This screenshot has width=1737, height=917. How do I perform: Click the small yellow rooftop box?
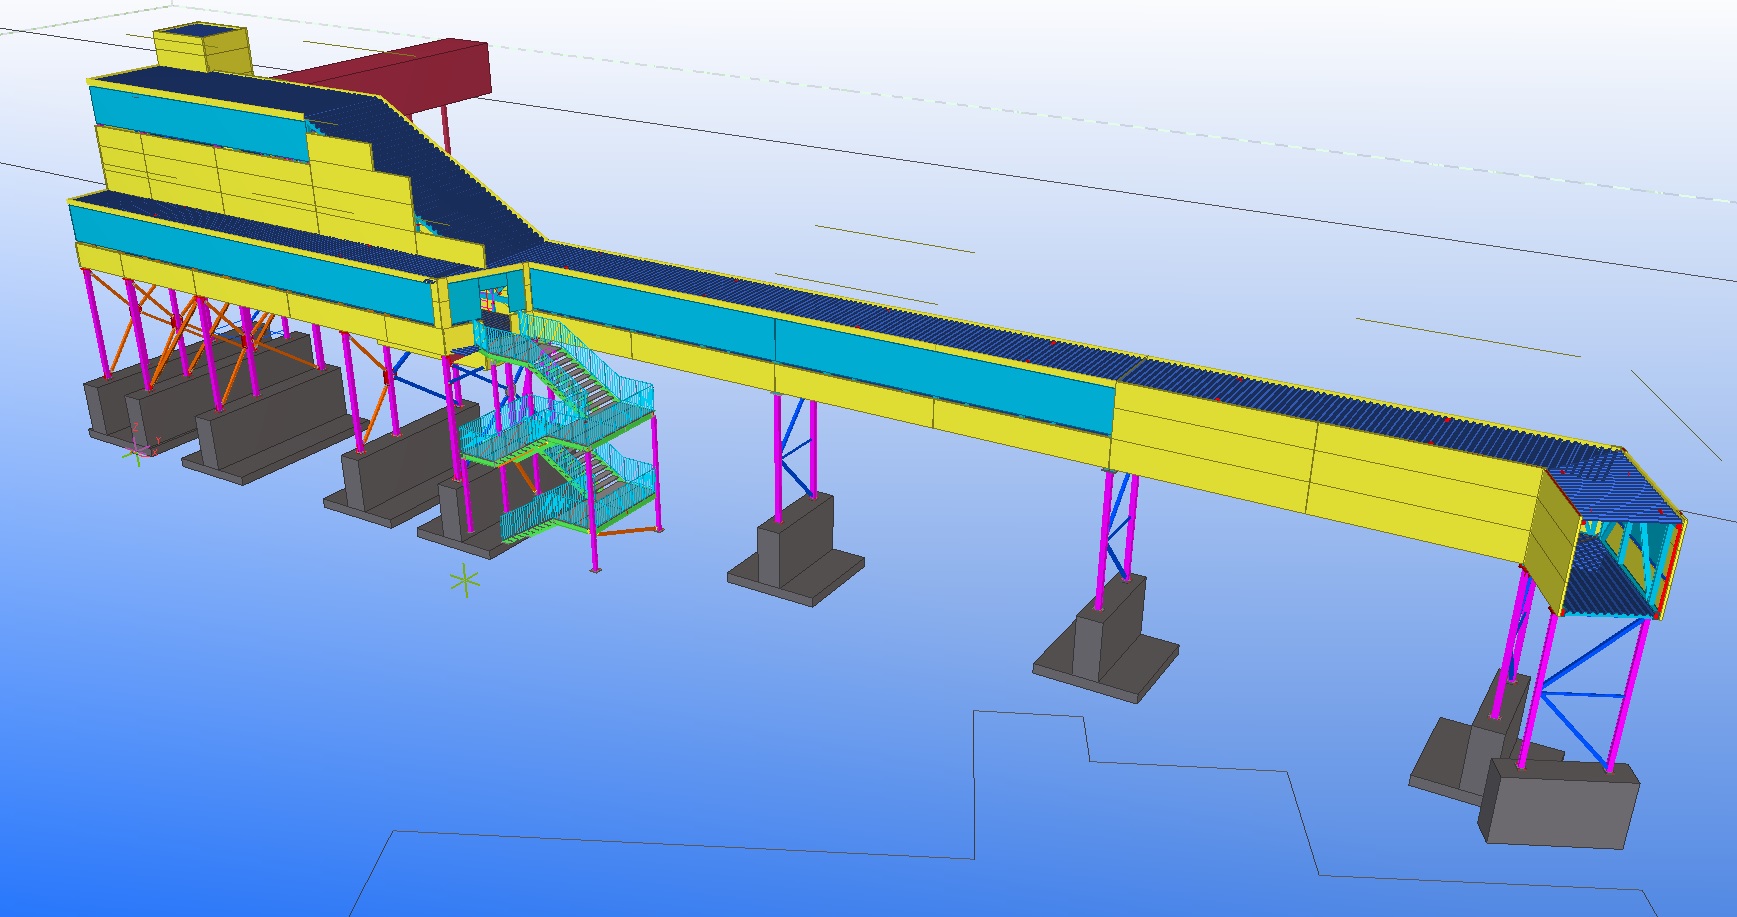pyautogui.click(x=201, y=52)
